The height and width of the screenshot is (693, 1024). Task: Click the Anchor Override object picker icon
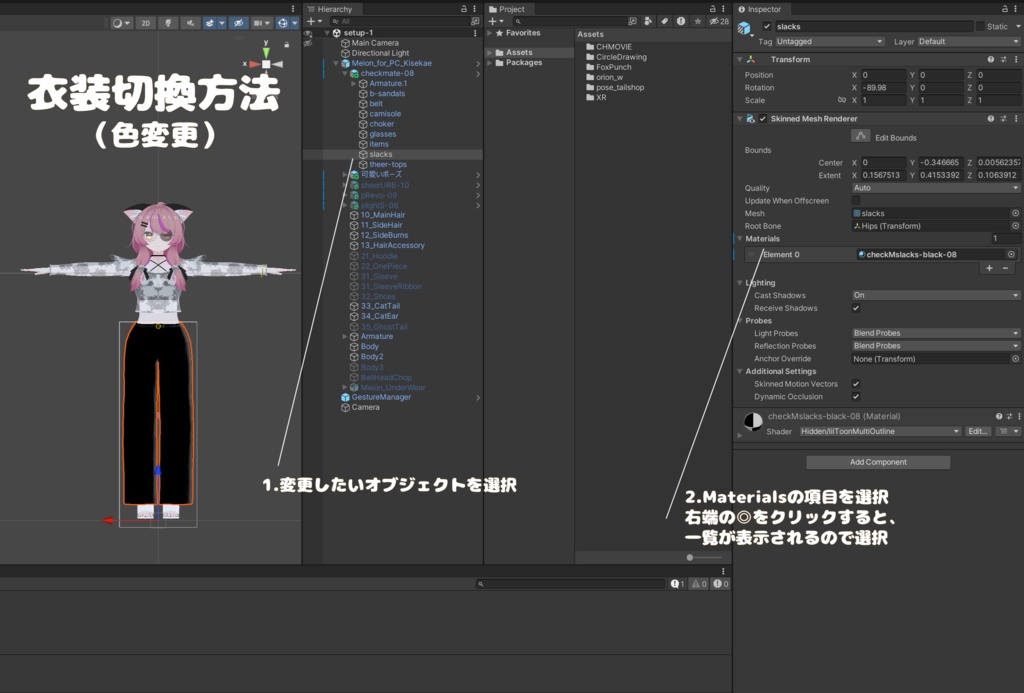coord(1015,358)
